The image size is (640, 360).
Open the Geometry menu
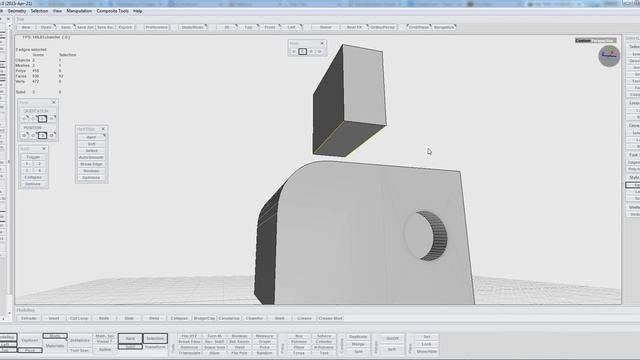click(x=17, y=11)
